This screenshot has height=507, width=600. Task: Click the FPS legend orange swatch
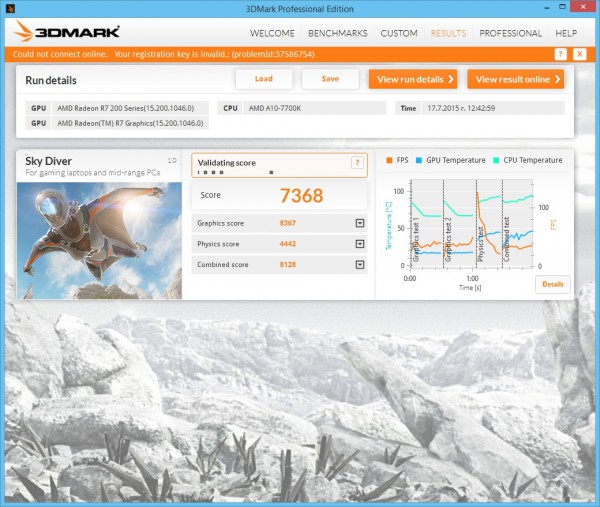389,160
